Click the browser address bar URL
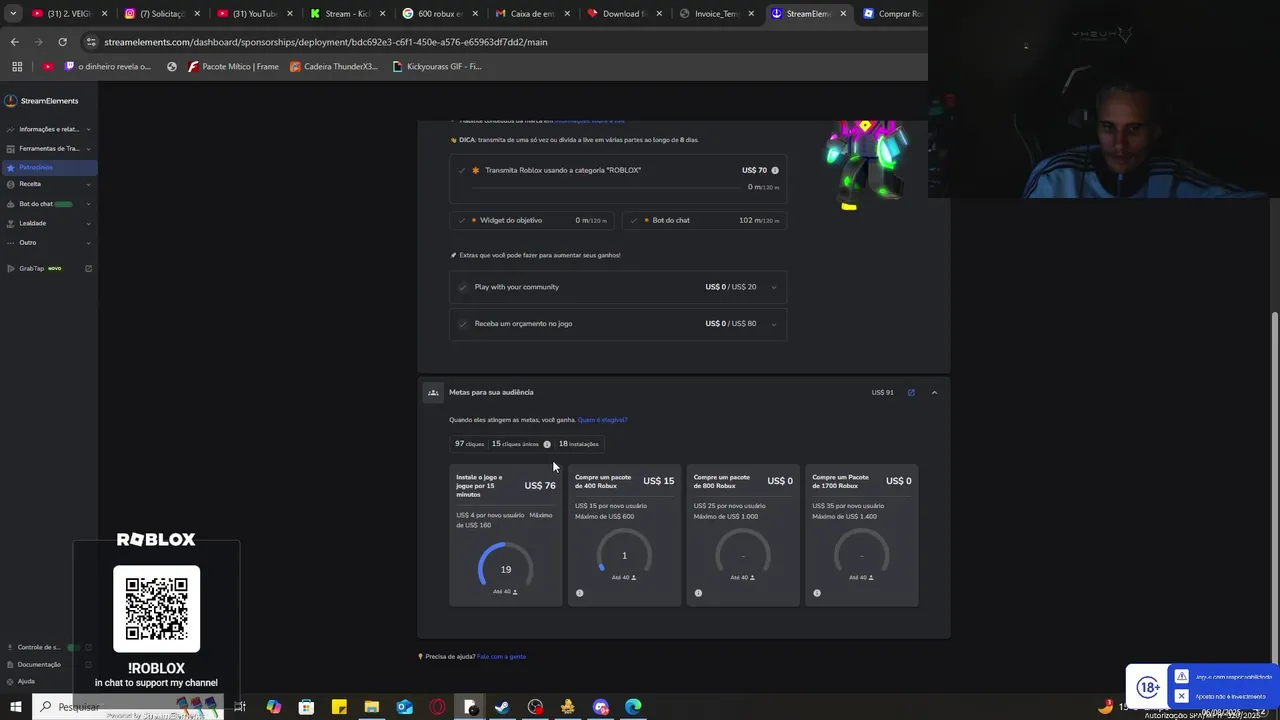 pos(326,42)
